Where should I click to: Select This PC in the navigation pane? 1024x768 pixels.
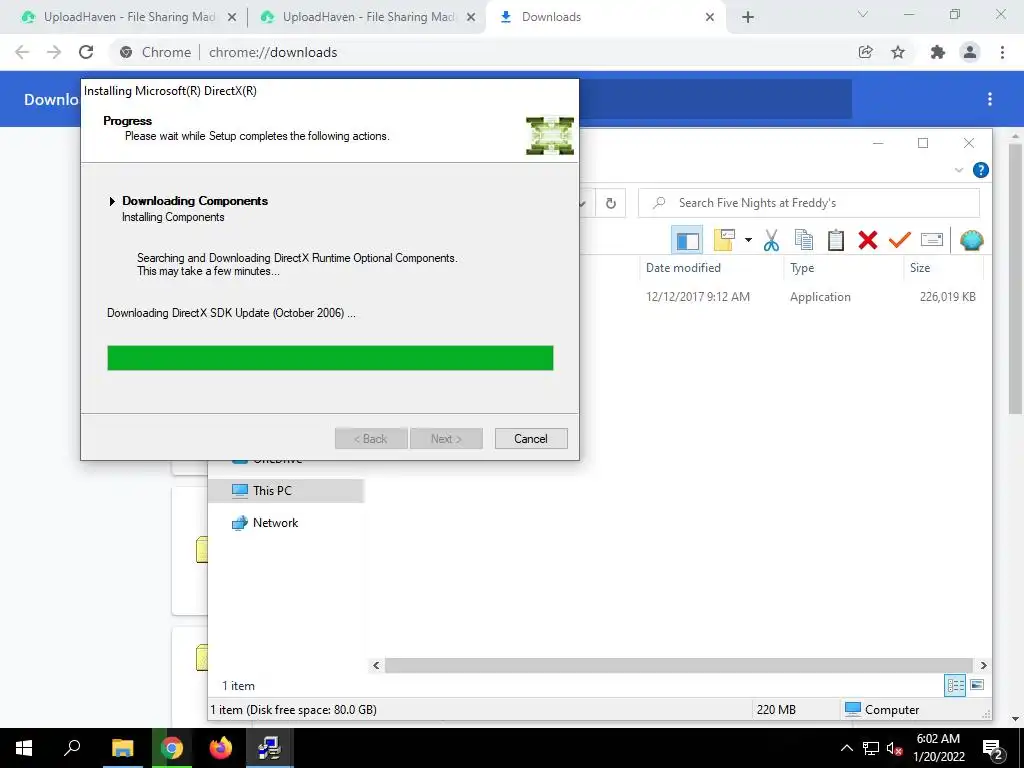pos(285,490)
